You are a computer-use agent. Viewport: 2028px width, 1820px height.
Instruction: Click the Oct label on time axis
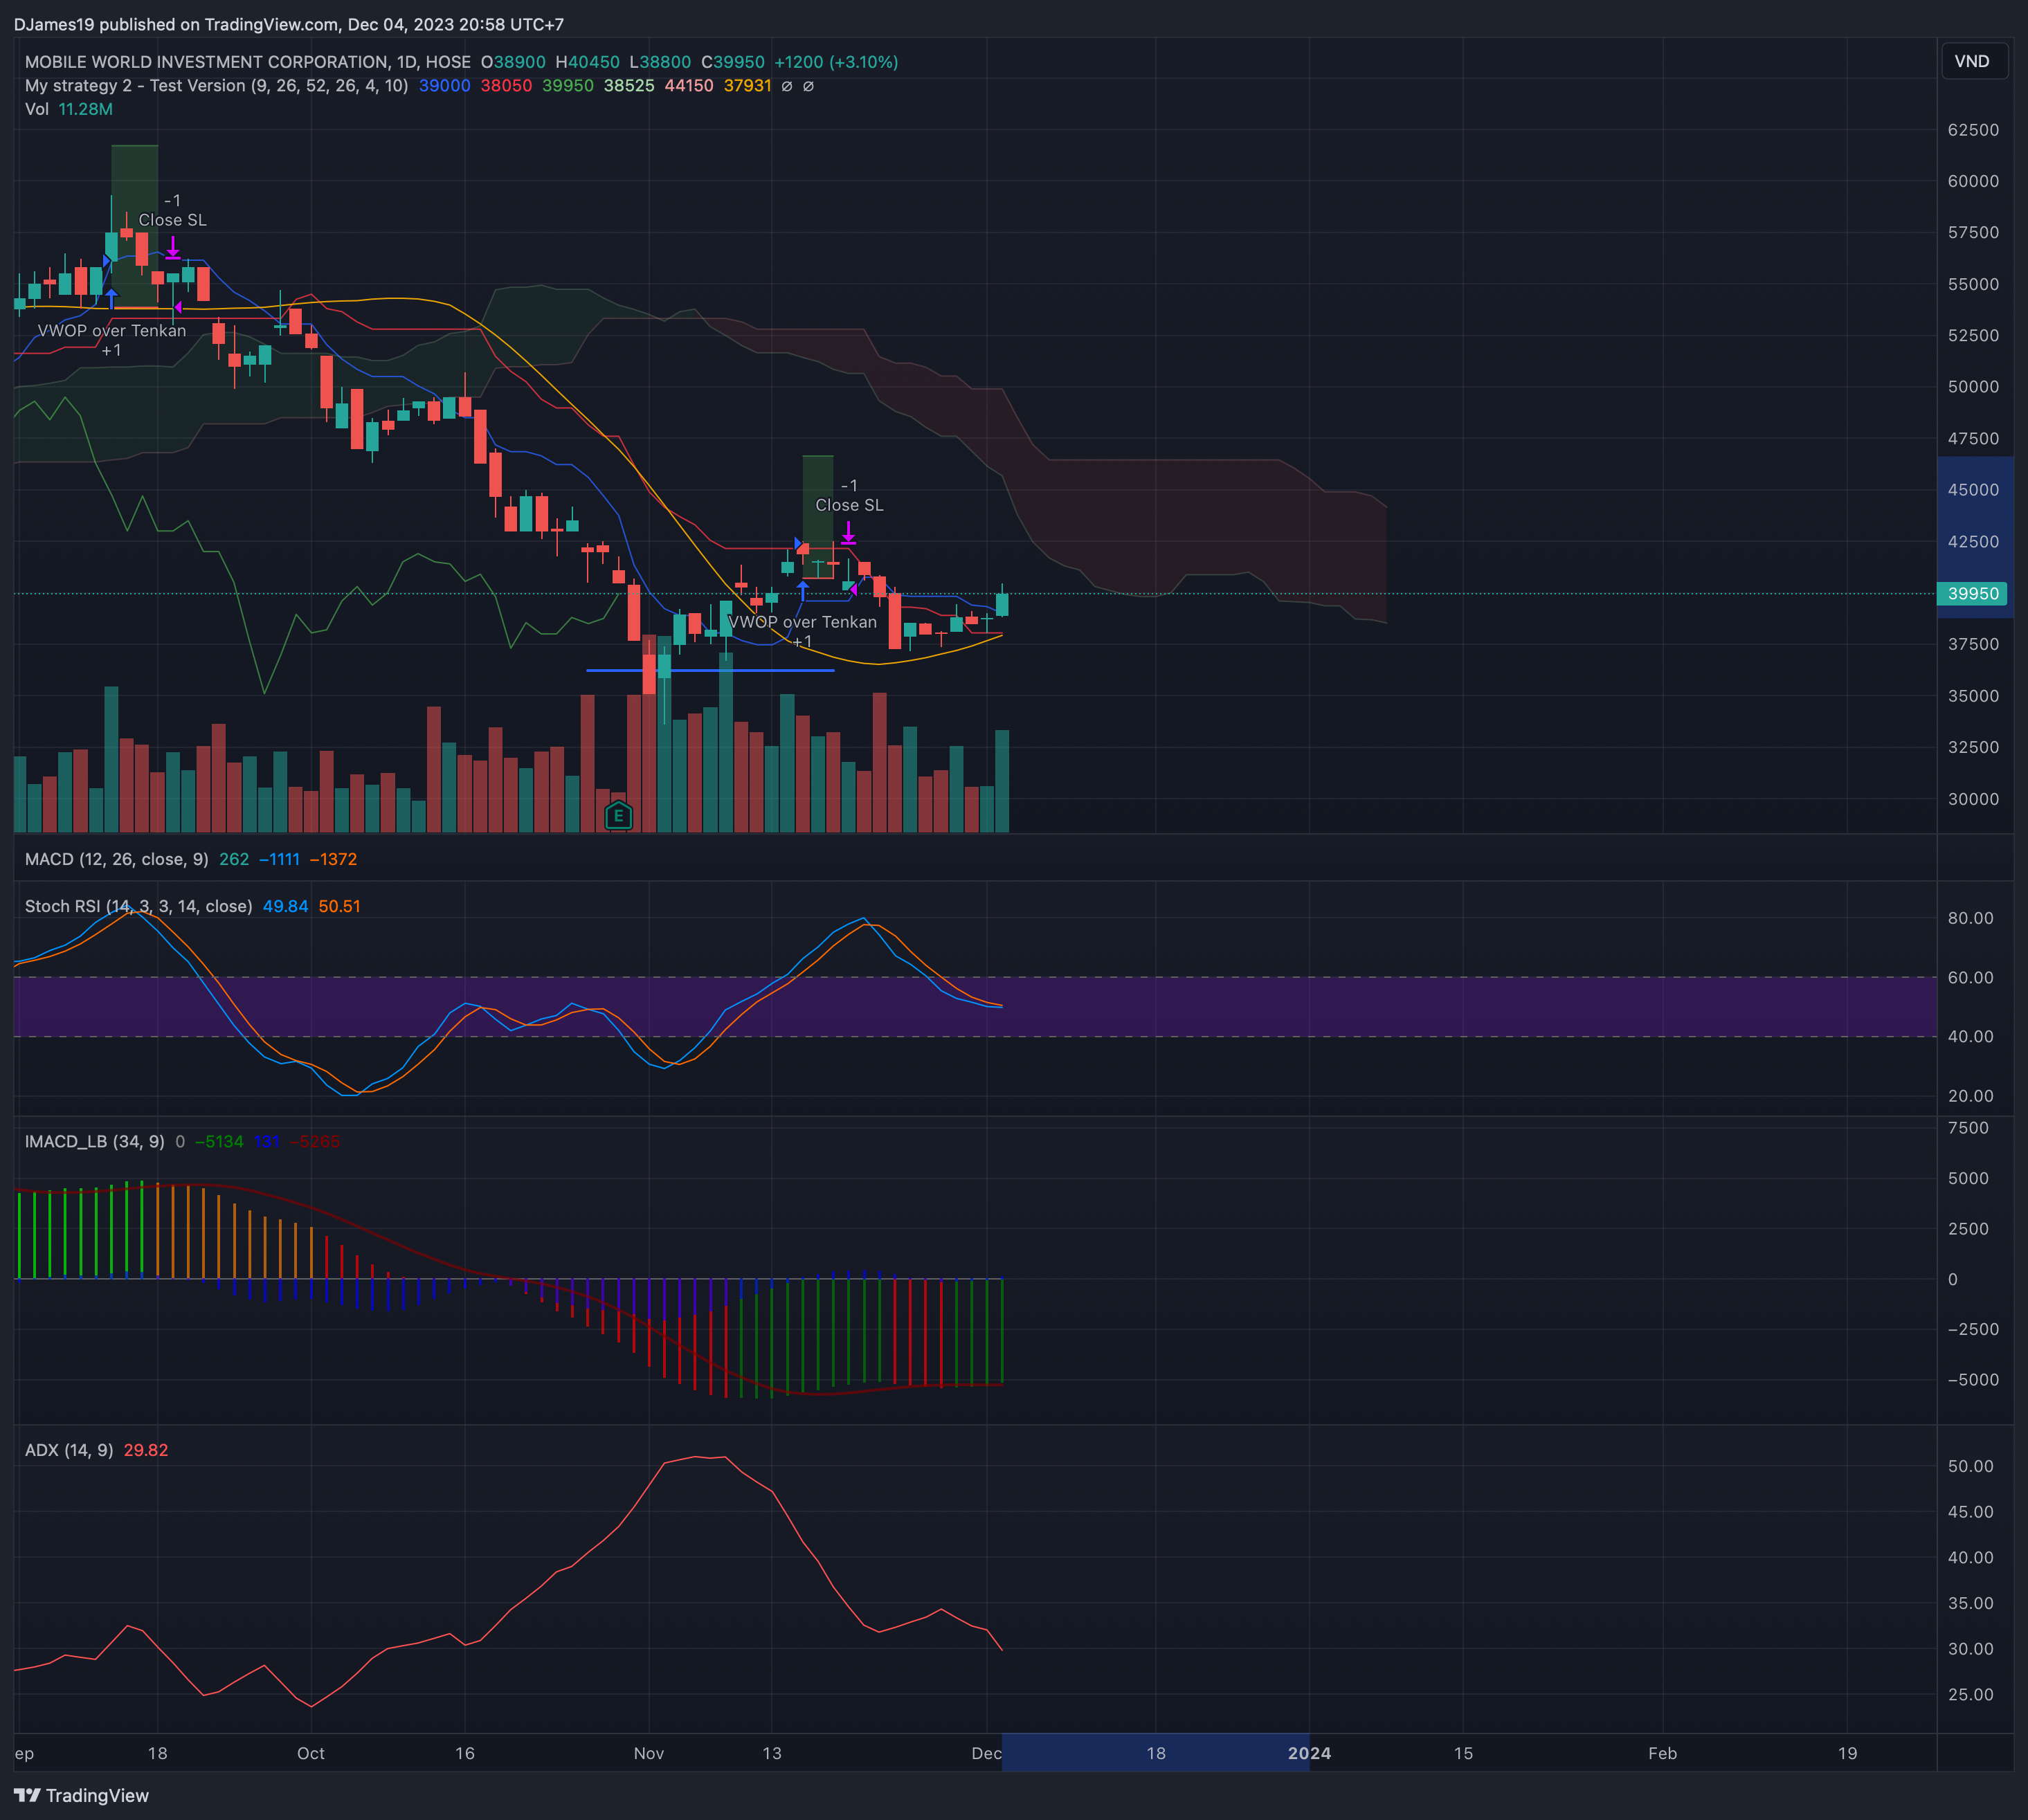(x=311, y=1753)
